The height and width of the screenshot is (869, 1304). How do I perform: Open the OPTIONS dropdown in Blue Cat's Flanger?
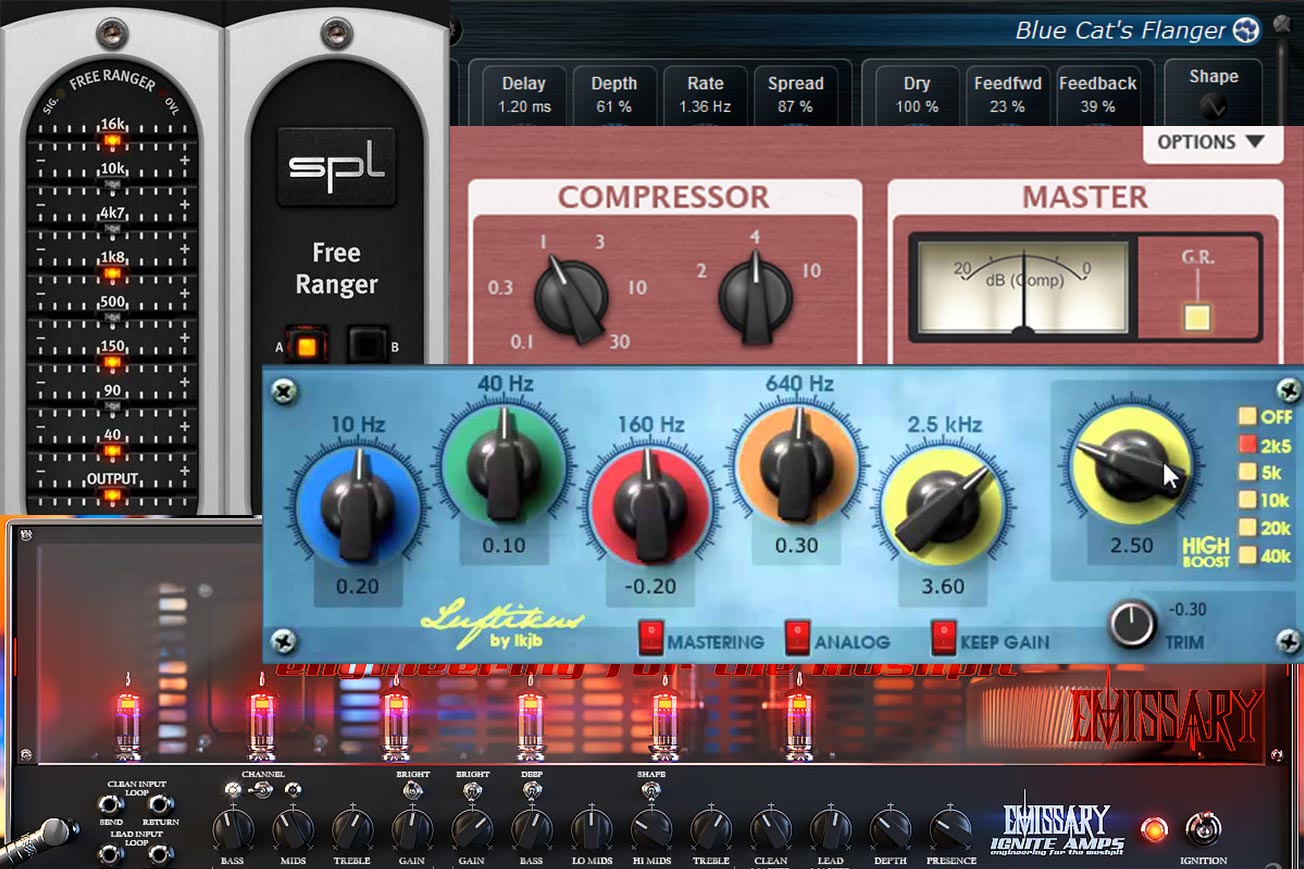(x=1212, y=142)
